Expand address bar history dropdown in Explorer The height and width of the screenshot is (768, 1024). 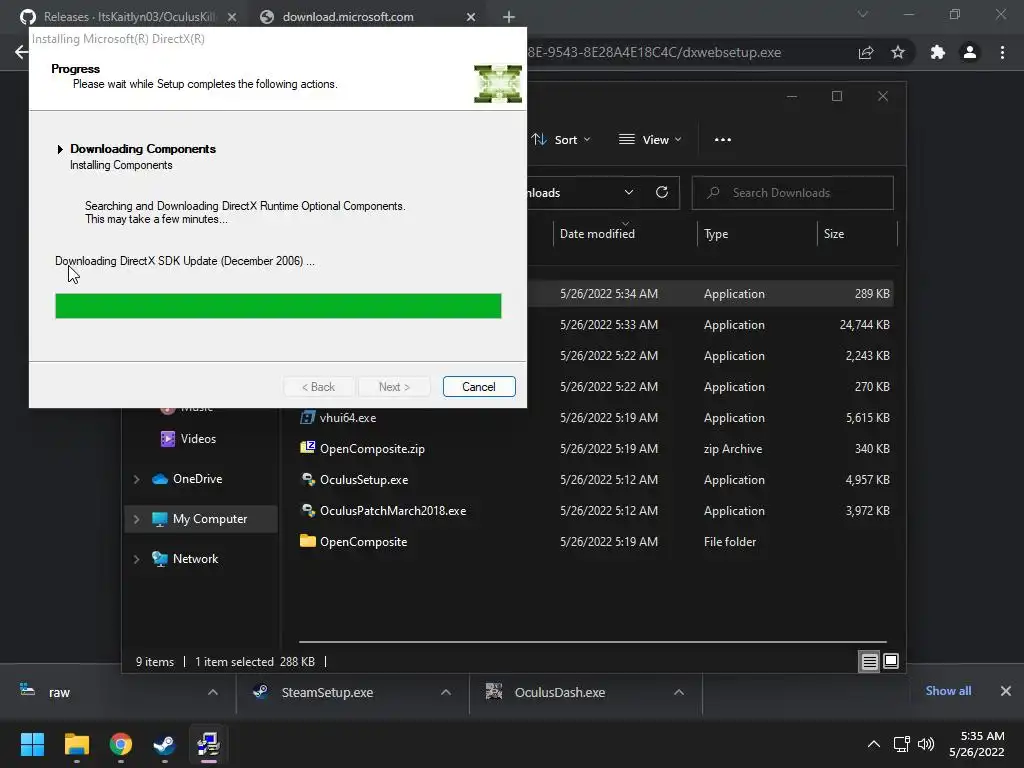click(628, 193)
